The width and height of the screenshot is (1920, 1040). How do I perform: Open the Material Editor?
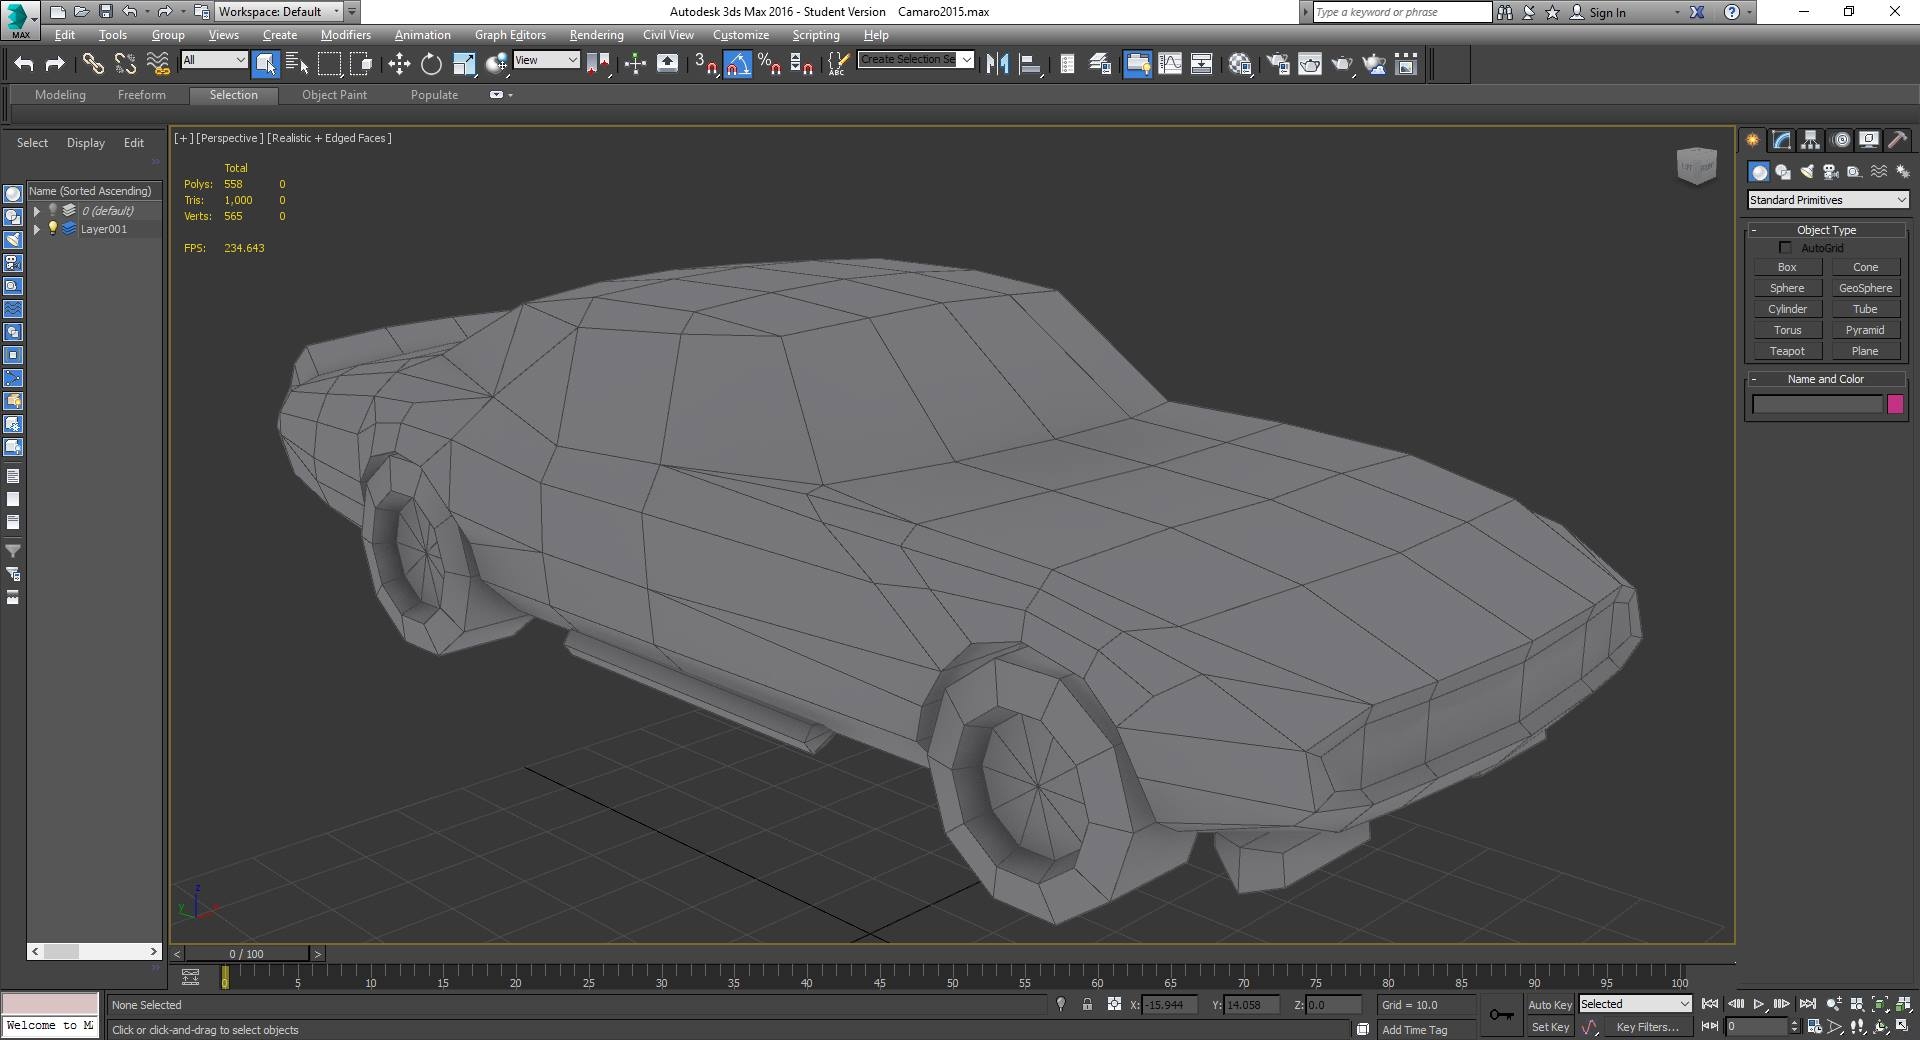coord(1240,64)
